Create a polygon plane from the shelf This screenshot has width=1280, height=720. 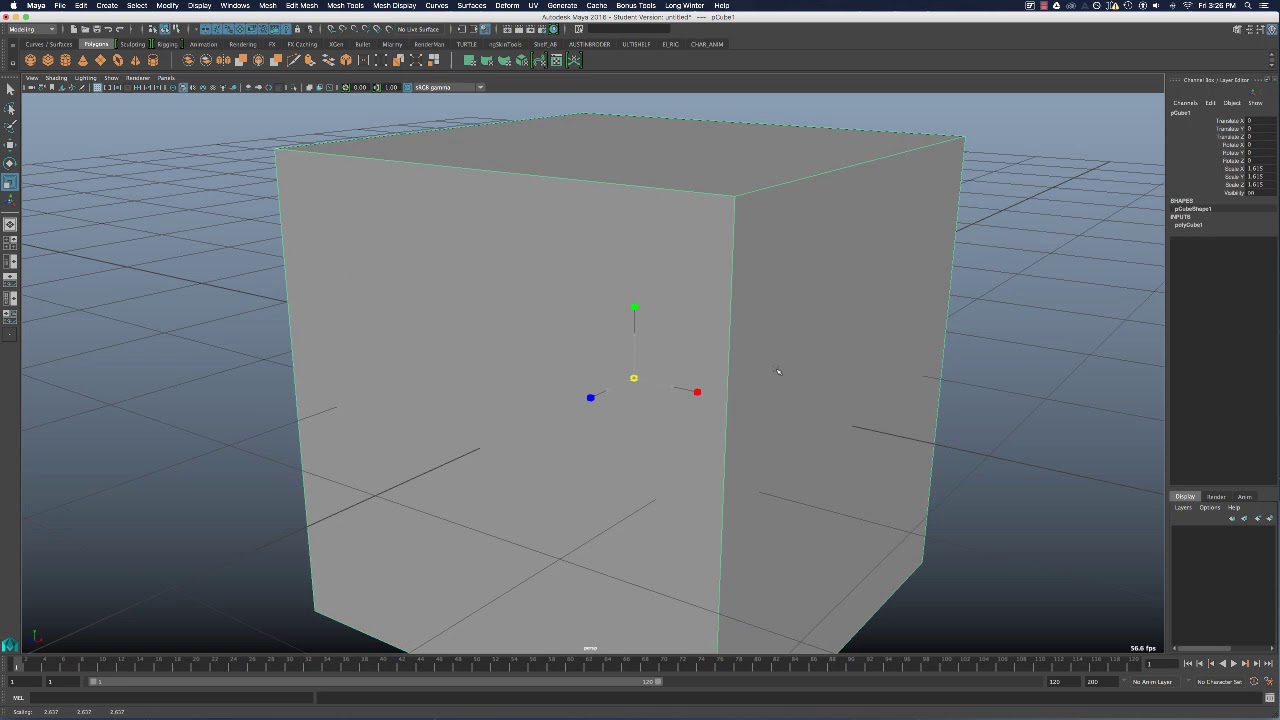100,61
